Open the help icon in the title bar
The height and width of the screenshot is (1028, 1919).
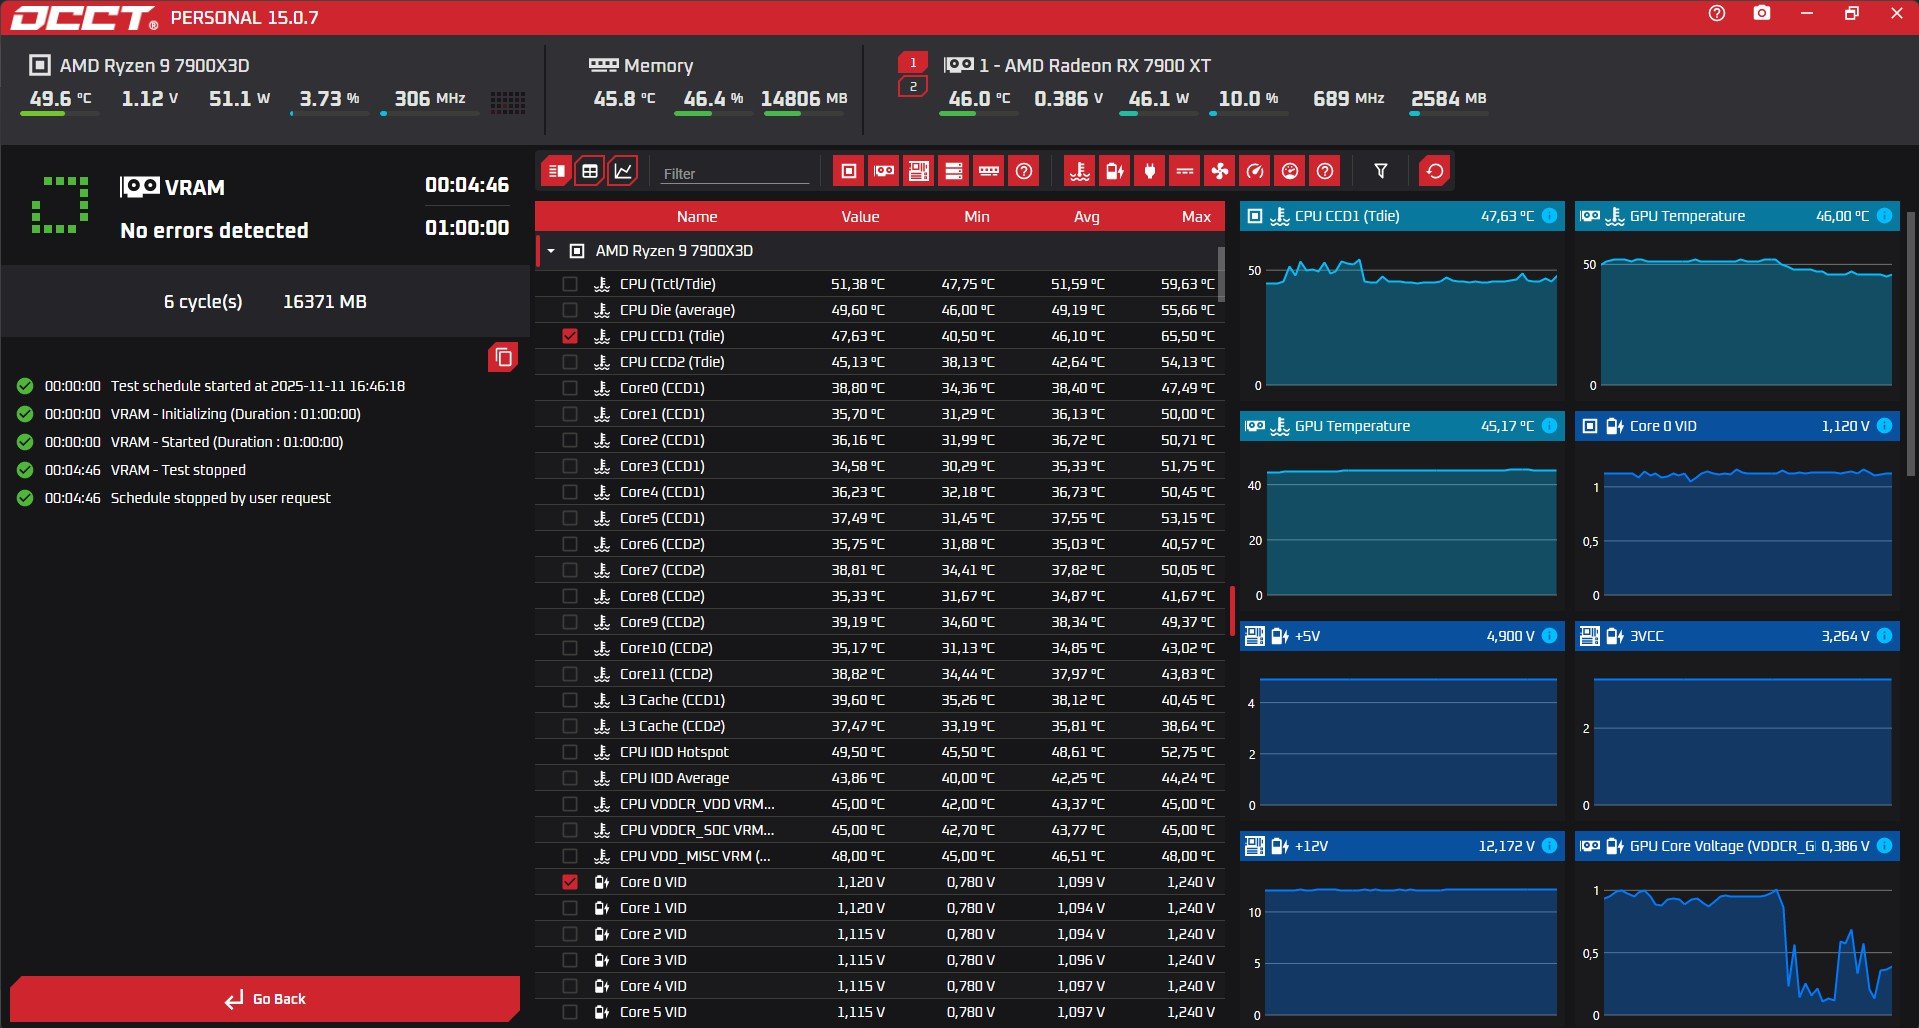click(x=1717, y=14)
